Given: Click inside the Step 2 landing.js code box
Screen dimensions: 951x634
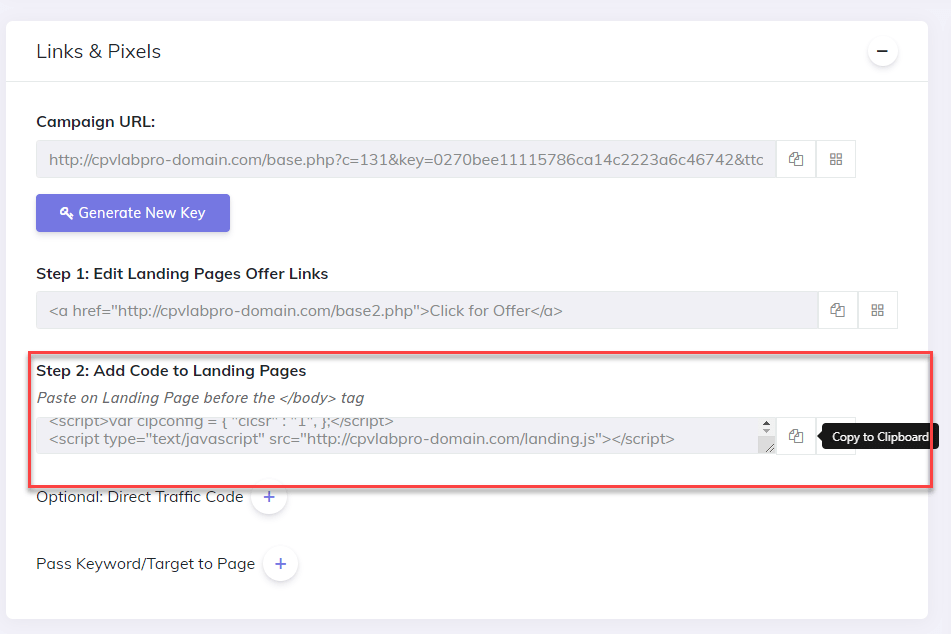Looking at the screenshot, I should click(397, 436).
